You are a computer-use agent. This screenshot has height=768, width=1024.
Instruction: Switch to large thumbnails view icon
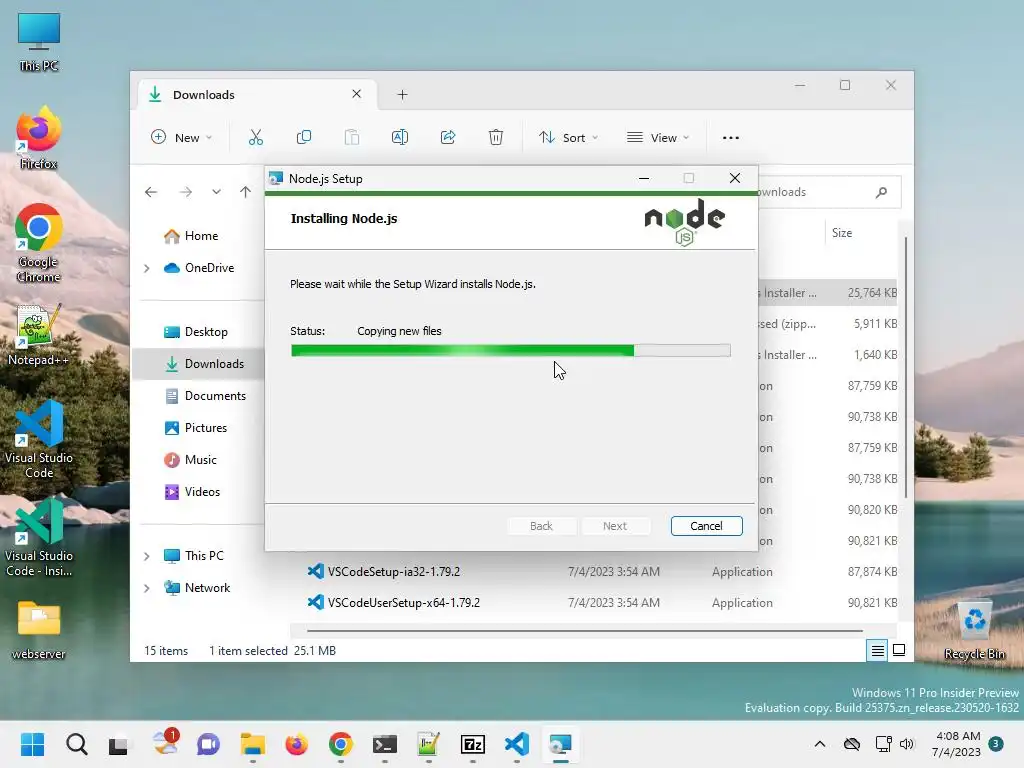899,650
